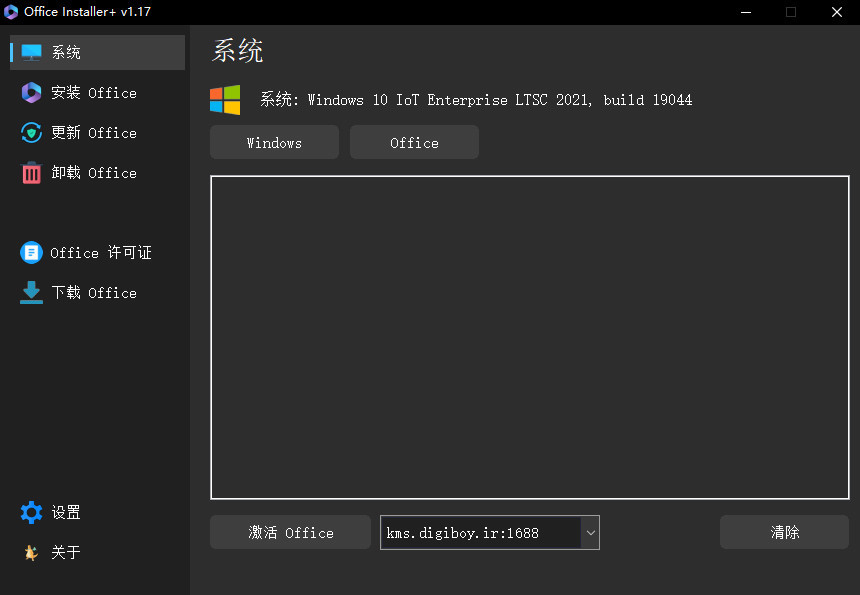Click the 激活 Office button
The width and height of the screenshot is (860, 595).
tap(289, 532)
